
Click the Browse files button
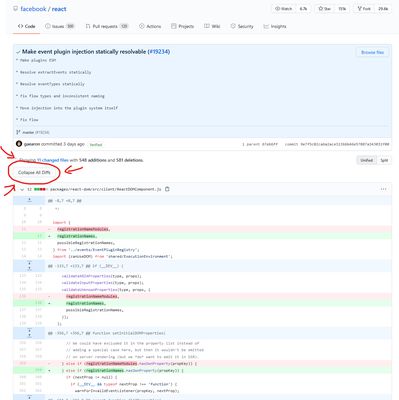(372, 52)
